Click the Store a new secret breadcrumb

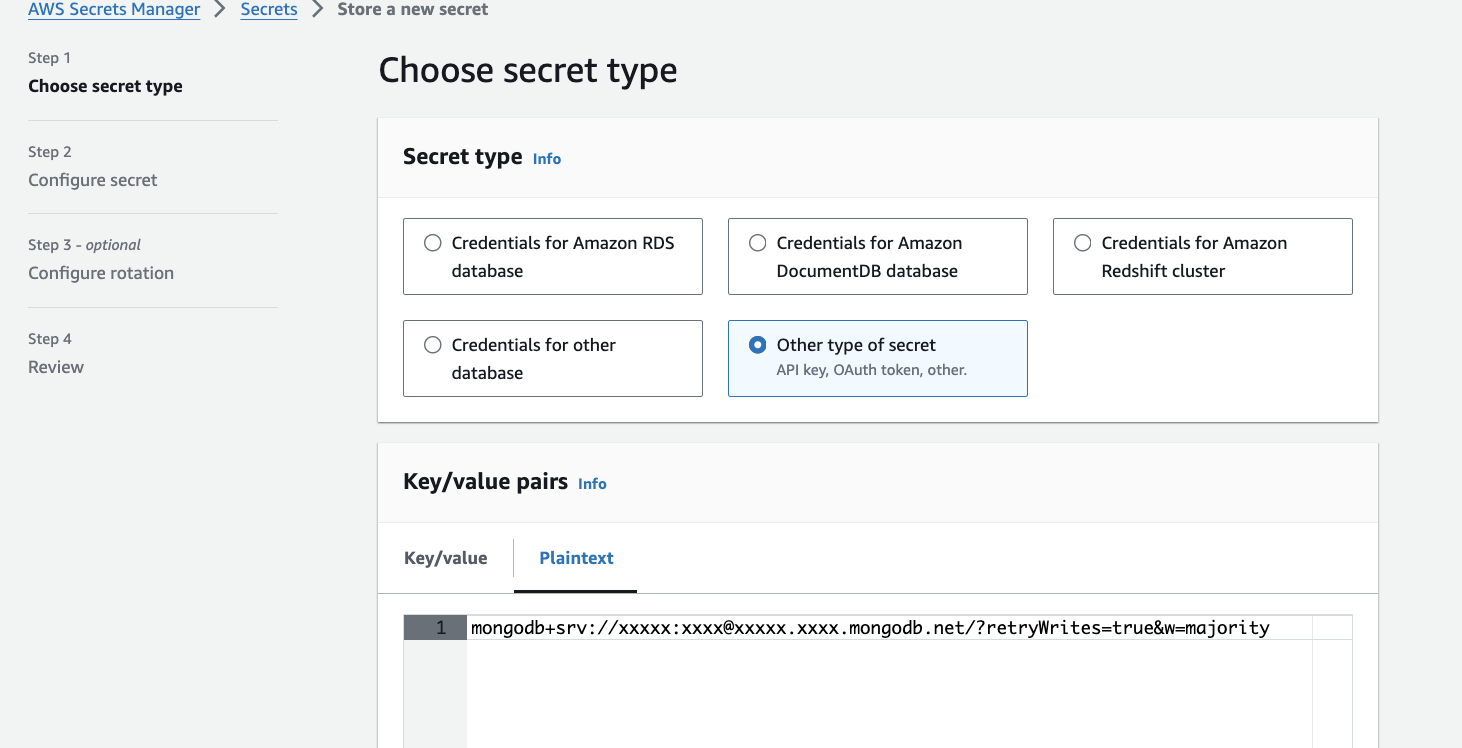coord(413,10)
